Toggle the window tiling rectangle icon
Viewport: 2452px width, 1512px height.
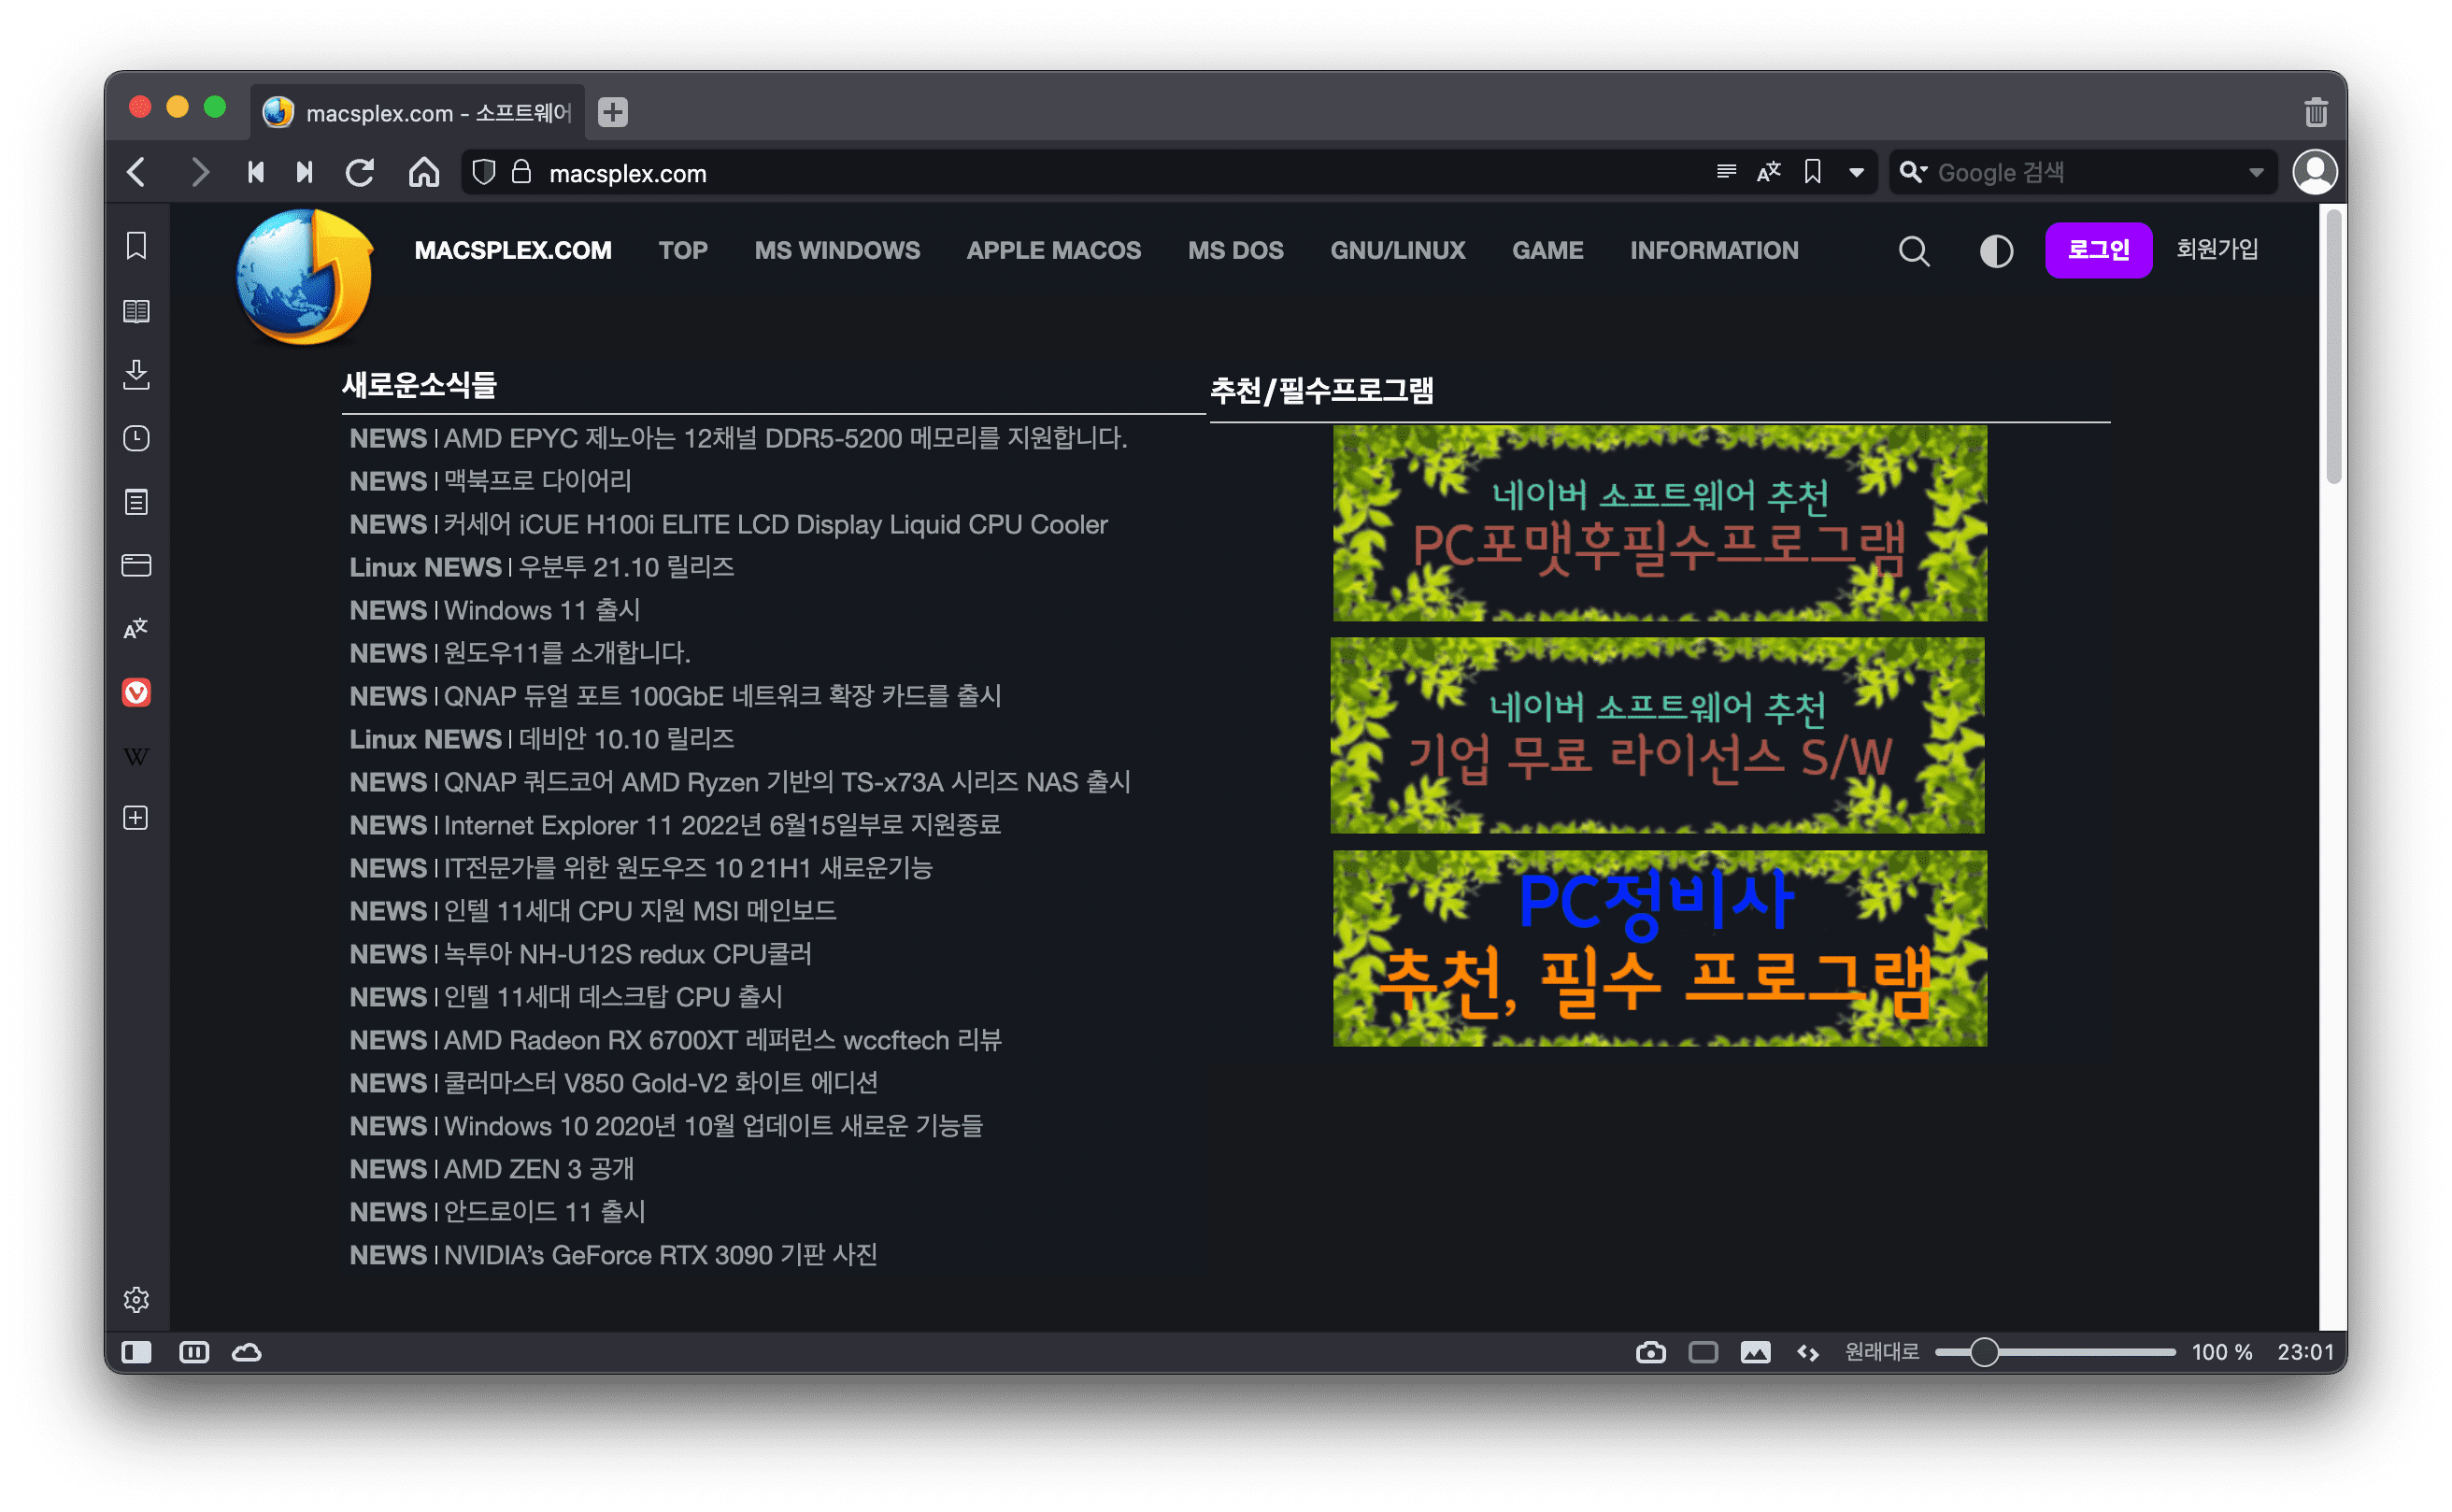1703,1352
